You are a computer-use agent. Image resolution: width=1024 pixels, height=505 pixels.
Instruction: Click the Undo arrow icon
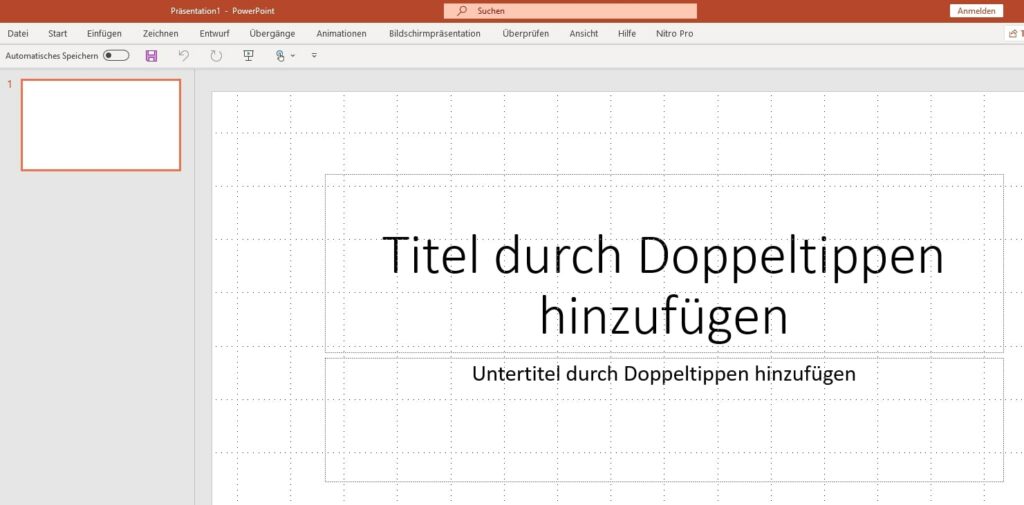pyautogui.click(x=183, y=56)
